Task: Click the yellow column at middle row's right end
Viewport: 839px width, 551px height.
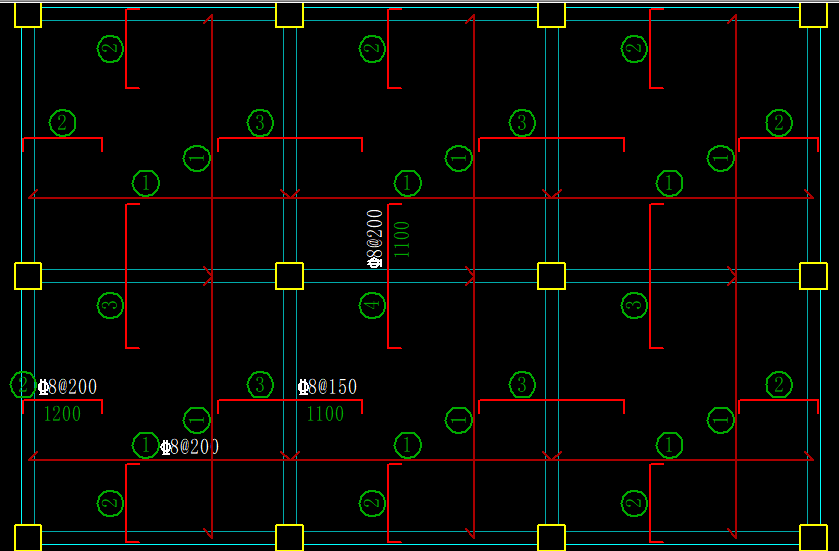Action: [813, 276]
